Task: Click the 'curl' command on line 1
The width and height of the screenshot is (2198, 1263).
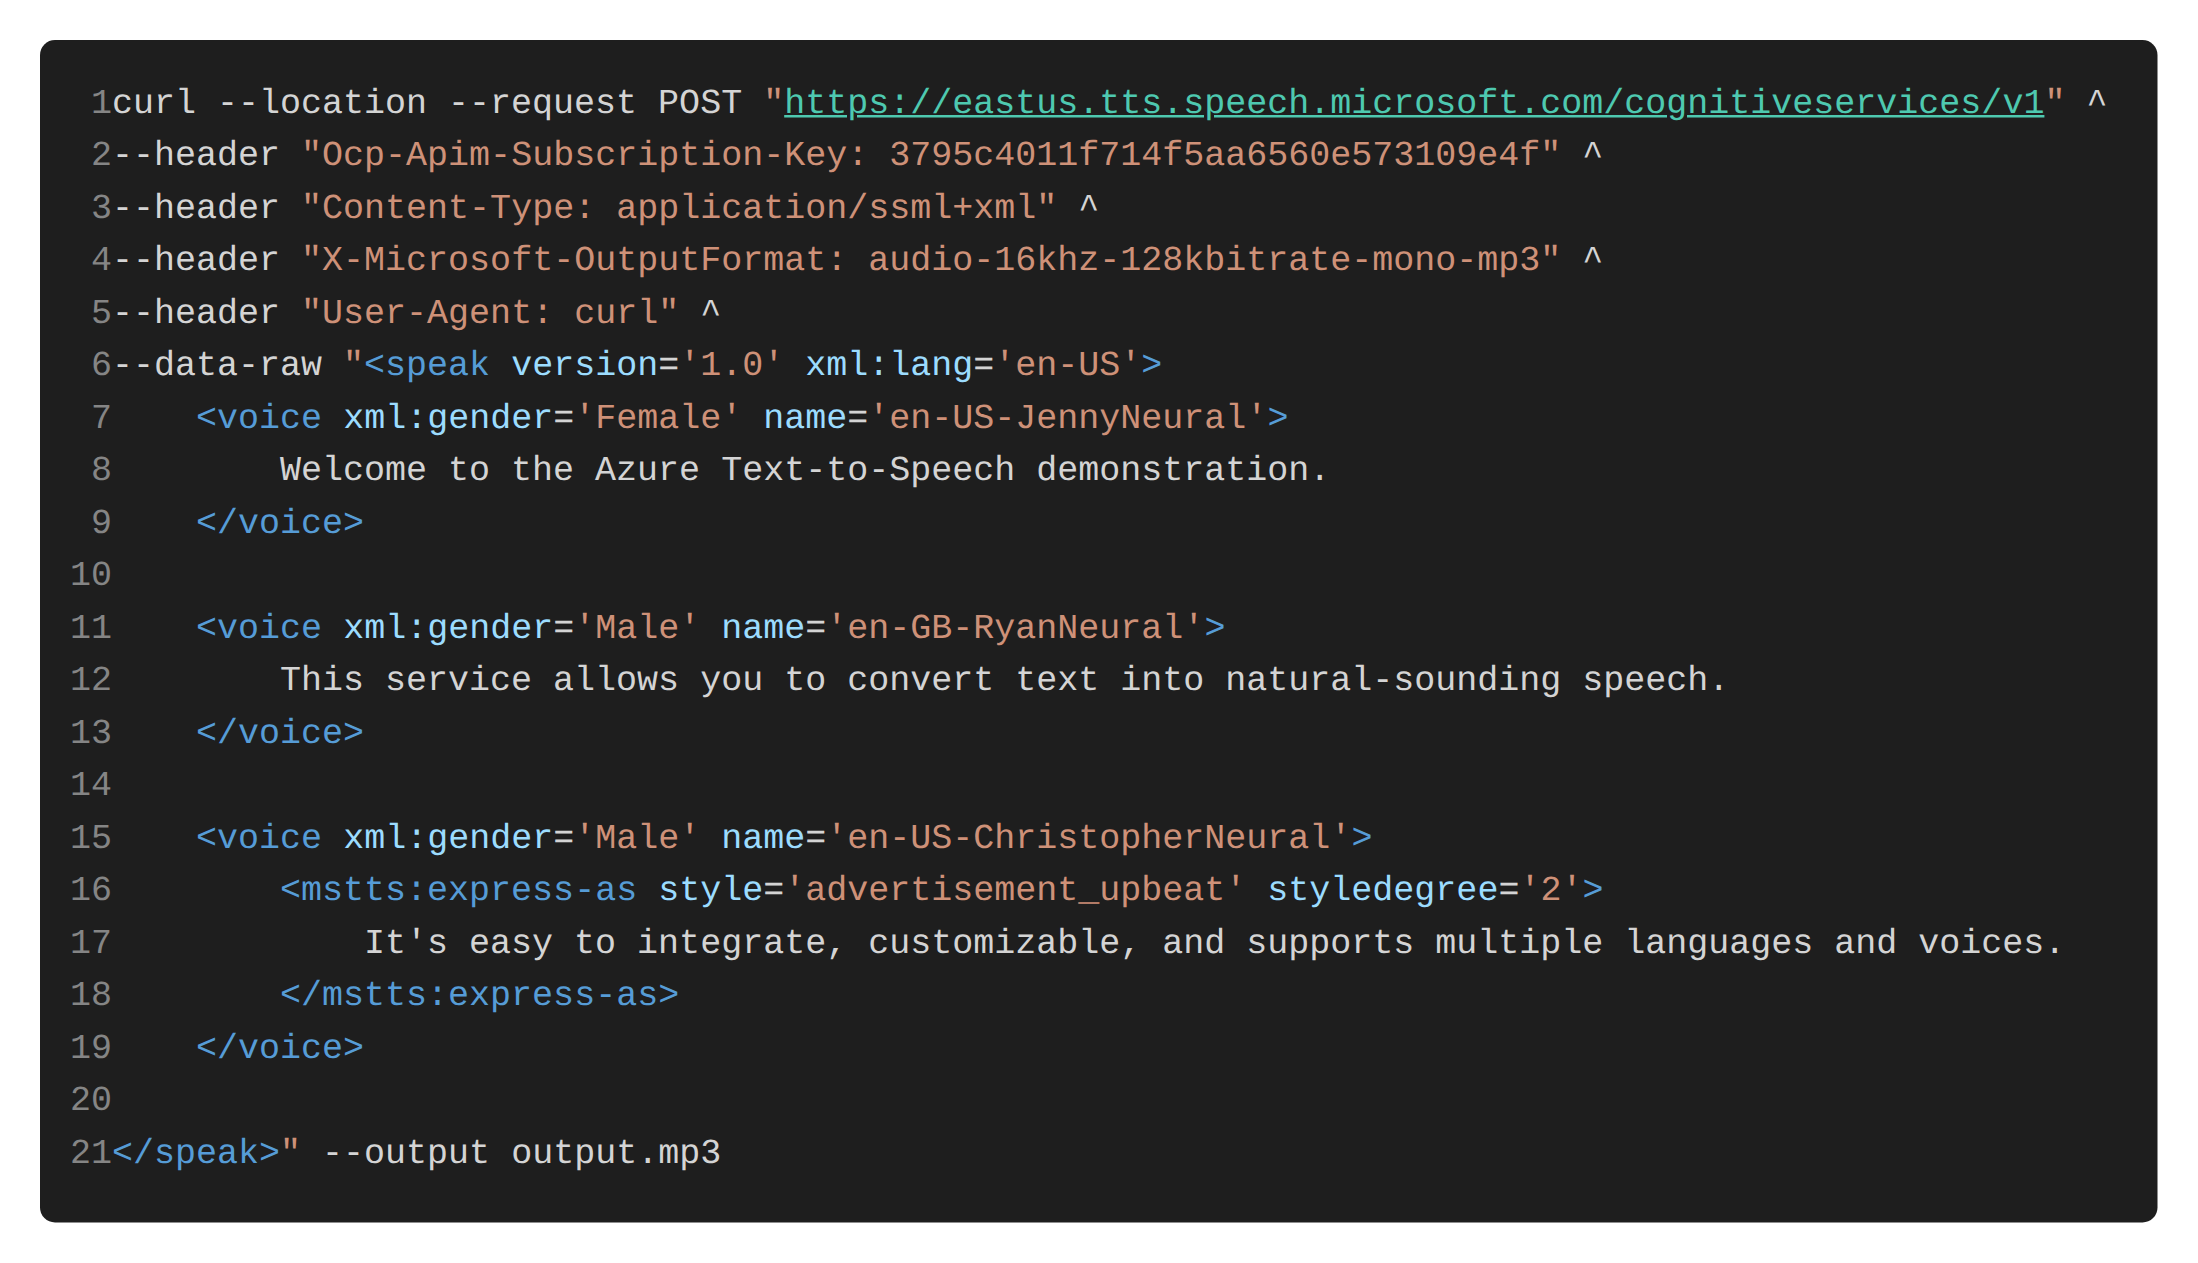Action: tap(154, 102)
